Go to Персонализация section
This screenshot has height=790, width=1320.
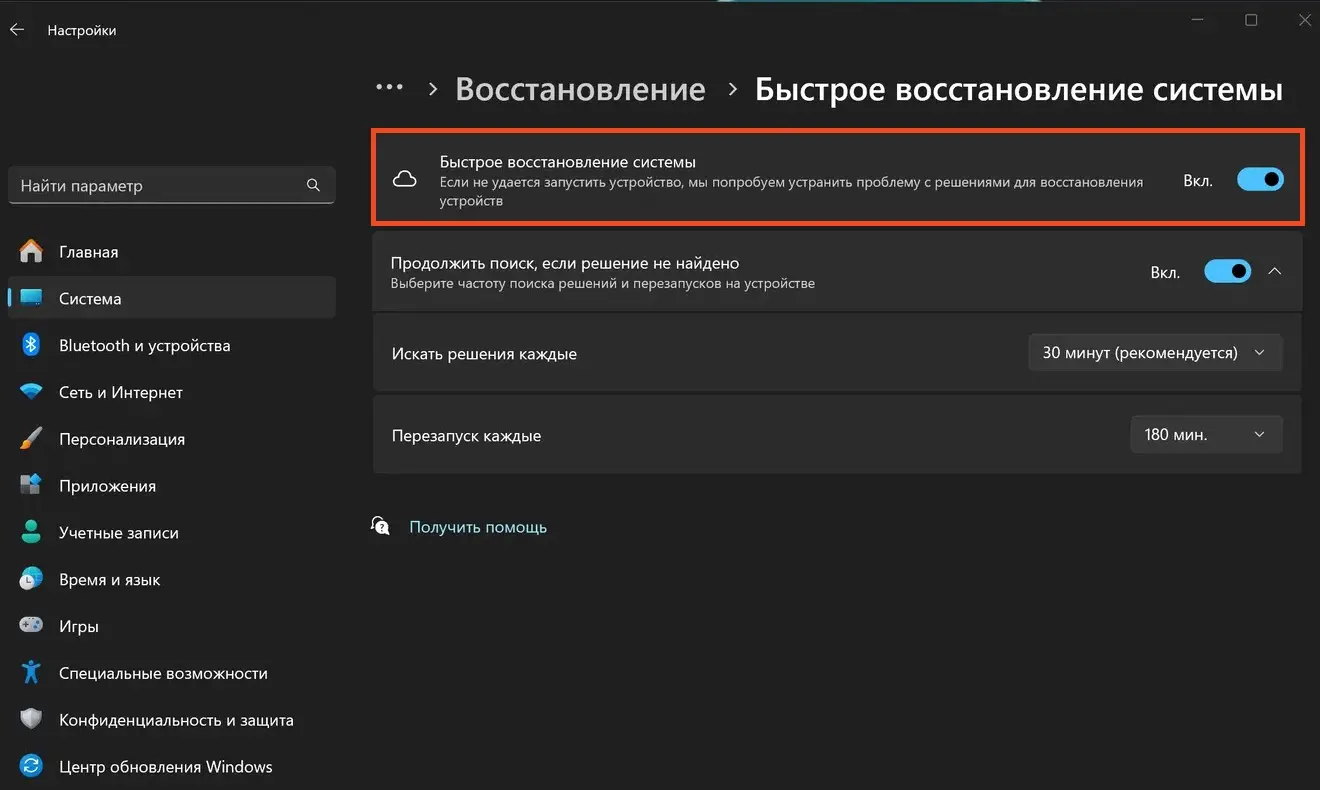click(x=172, y=439)
